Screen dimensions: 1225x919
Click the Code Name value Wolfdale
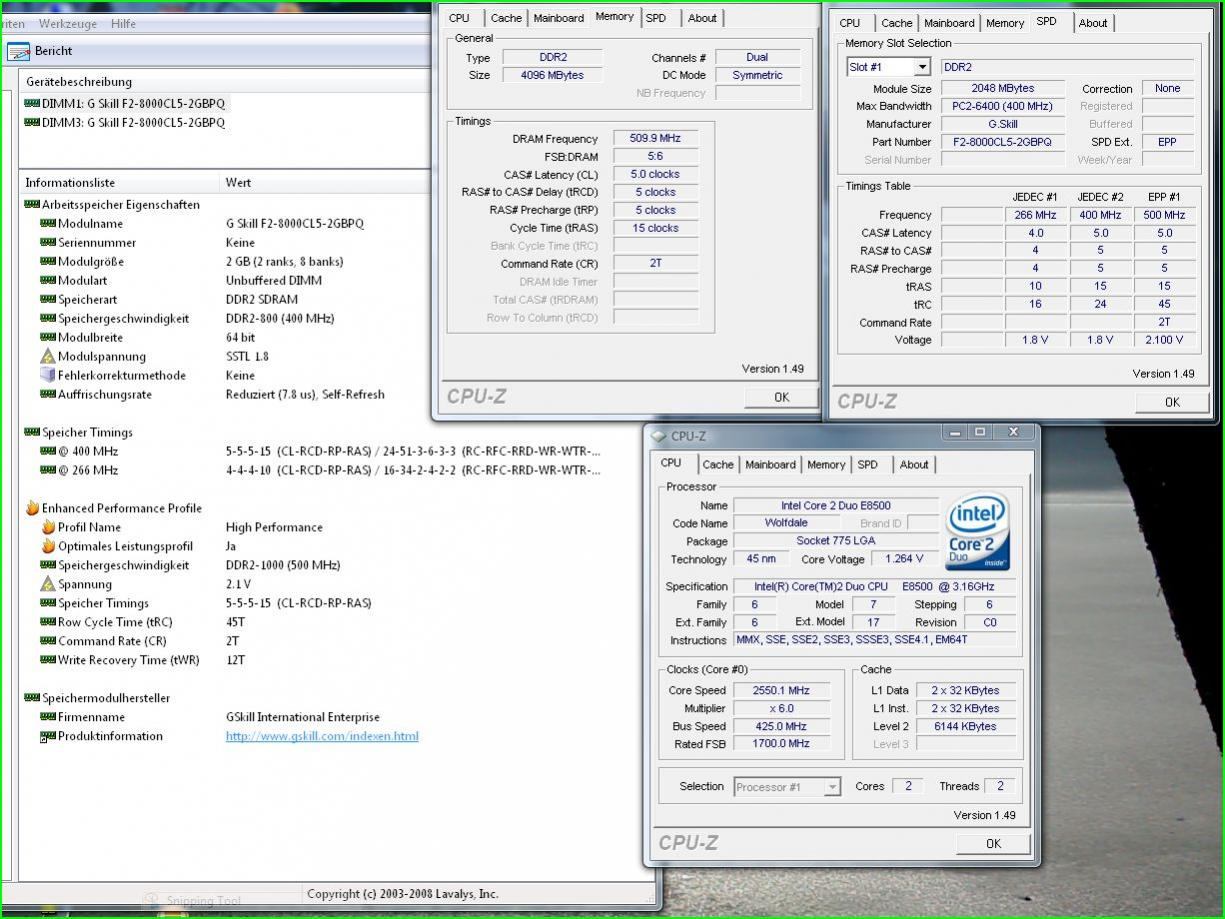(785, 523)
